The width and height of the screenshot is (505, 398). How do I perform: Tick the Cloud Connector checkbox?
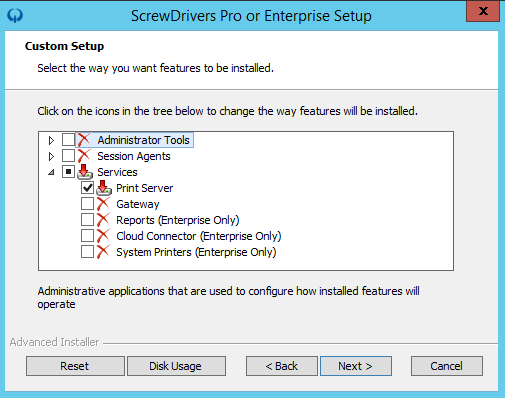pos(87,236)
